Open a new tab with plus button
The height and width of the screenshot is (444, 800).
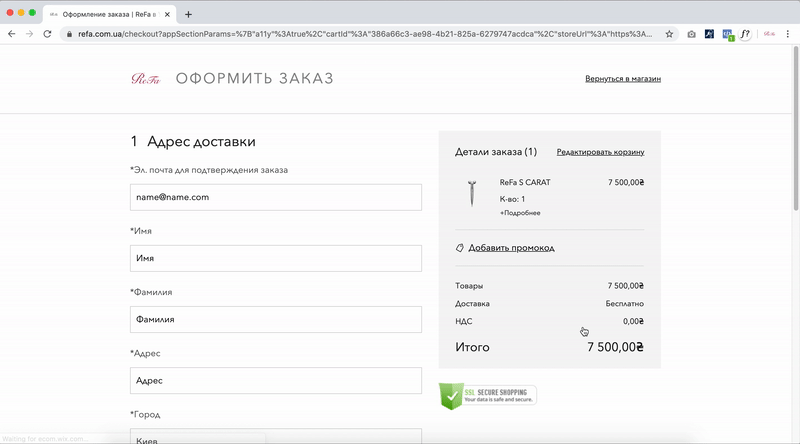tap(188, 14)
